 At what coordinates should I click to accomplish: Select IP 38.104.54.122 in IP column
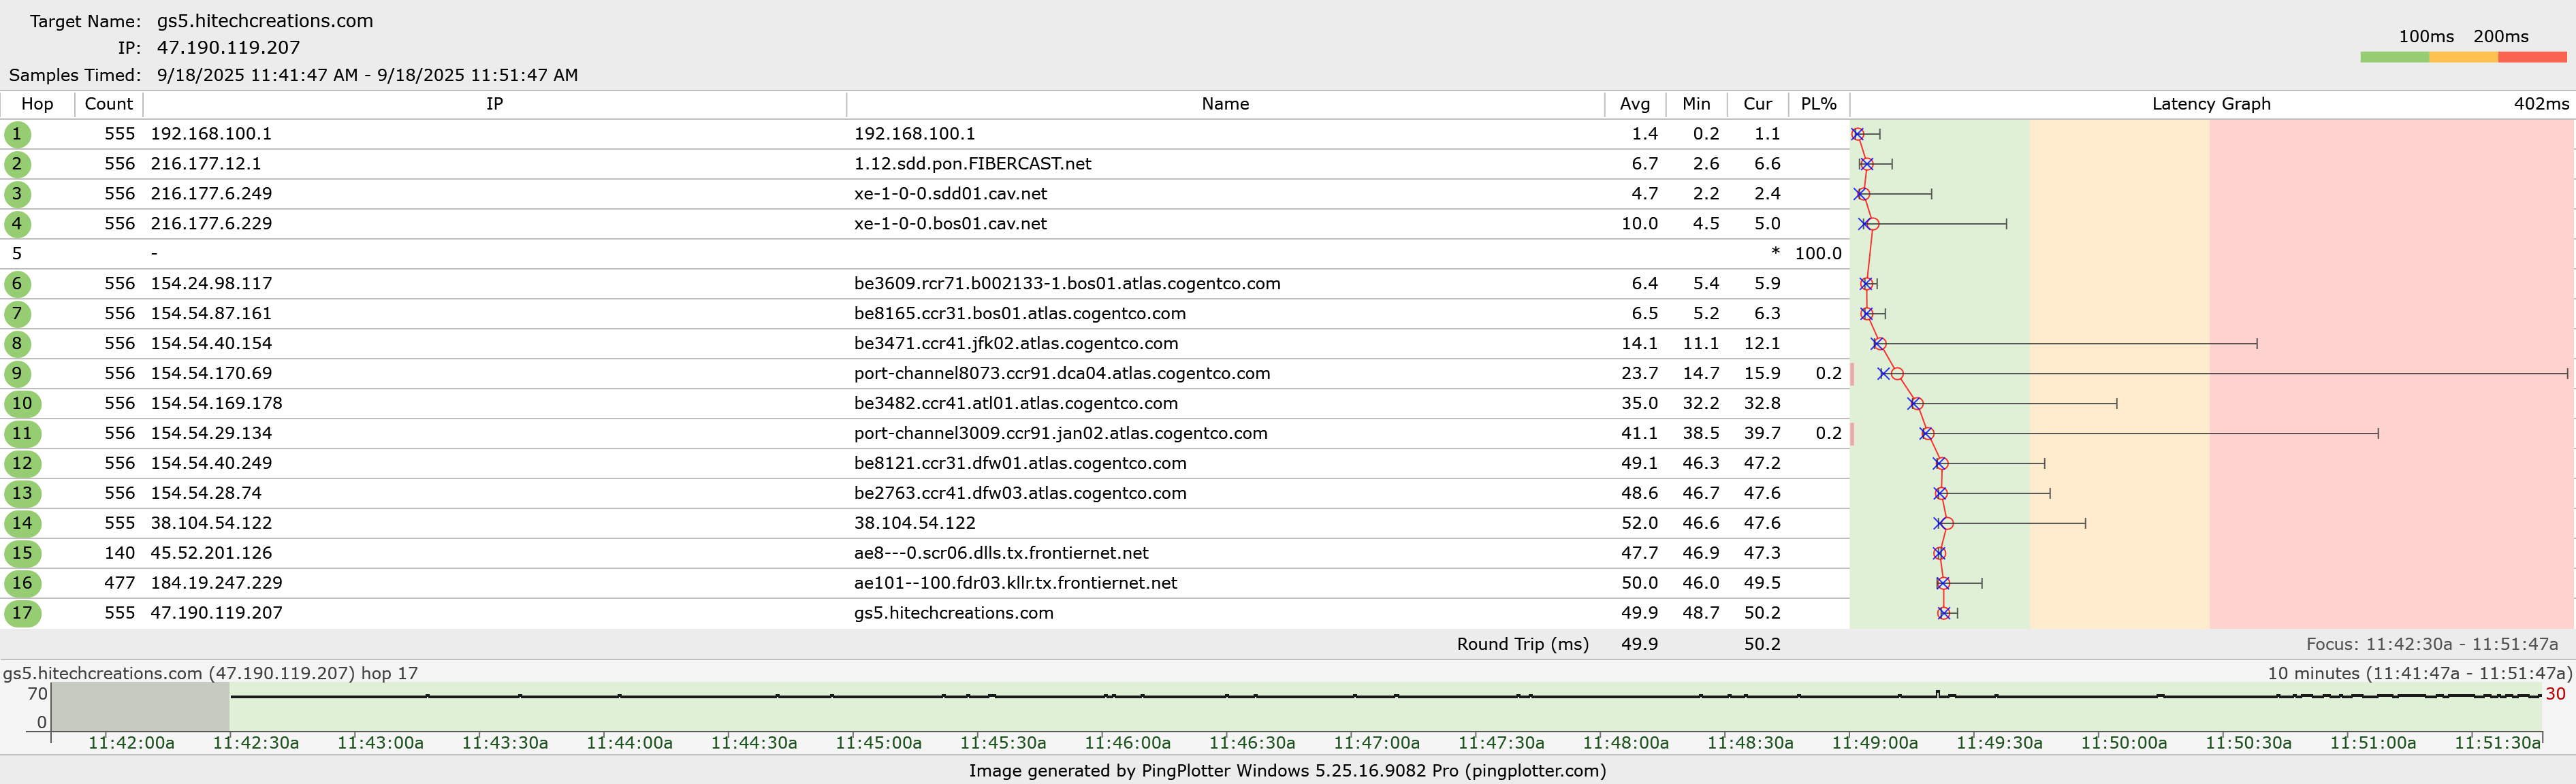[211, 524]
